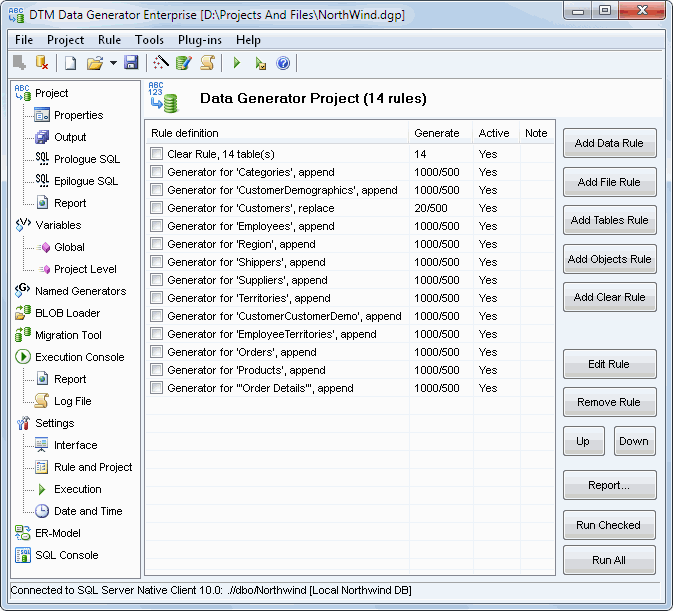Open the Project menu

pos(66,40)
